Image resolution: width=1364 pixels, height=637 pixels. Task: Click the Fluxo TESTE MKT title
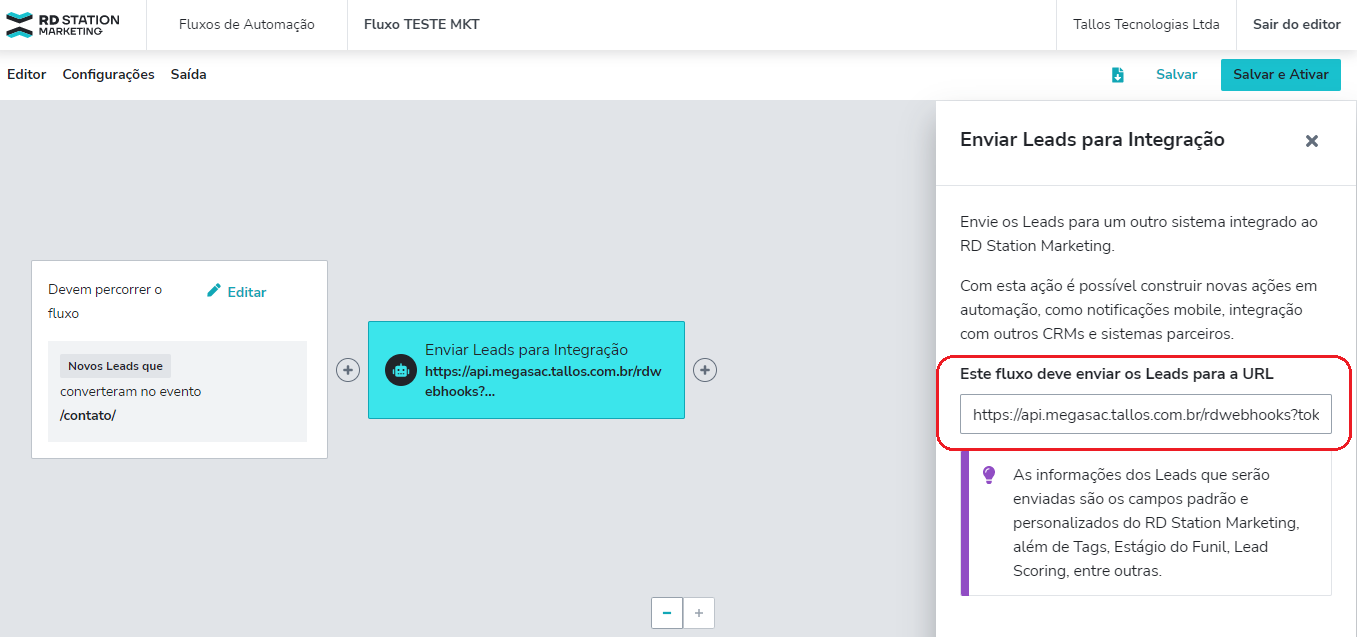tap(422, 25)
